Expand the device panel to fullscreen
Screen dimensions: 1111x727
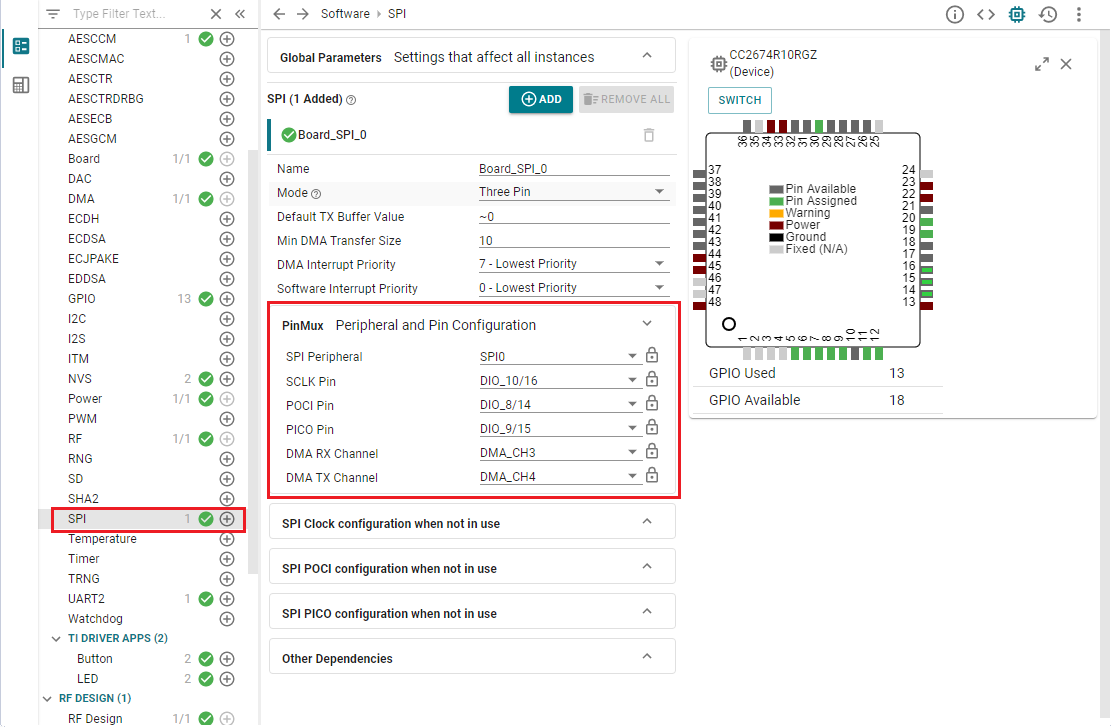click(1042, 64)
